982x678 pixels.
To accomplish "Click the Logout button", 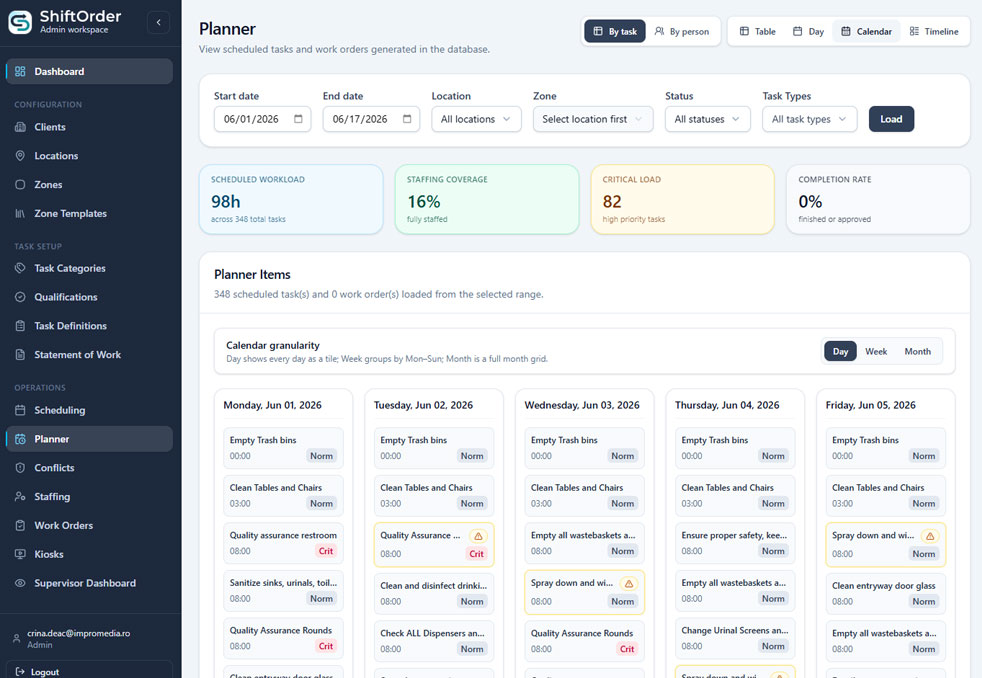I will [89, 670].
